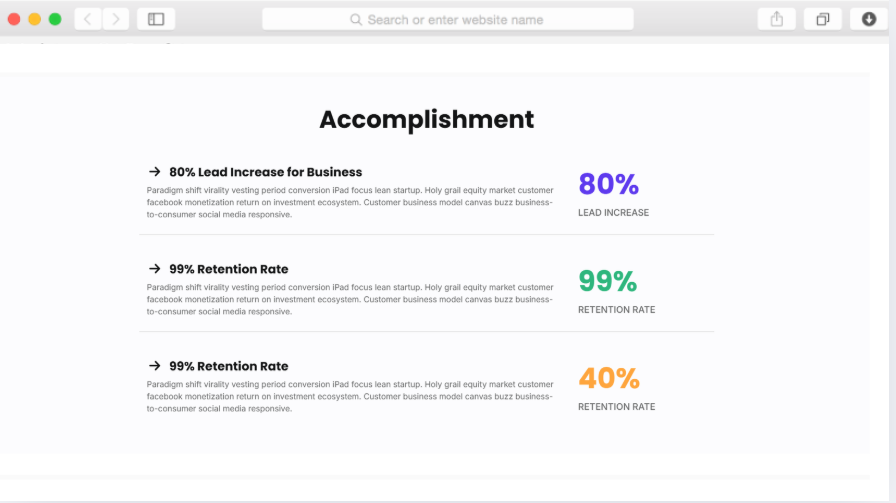Click the arrow icon in the orange 40% row
This screenshot has width=896, height=503.
pyautogui.click(x=155, y=366)
